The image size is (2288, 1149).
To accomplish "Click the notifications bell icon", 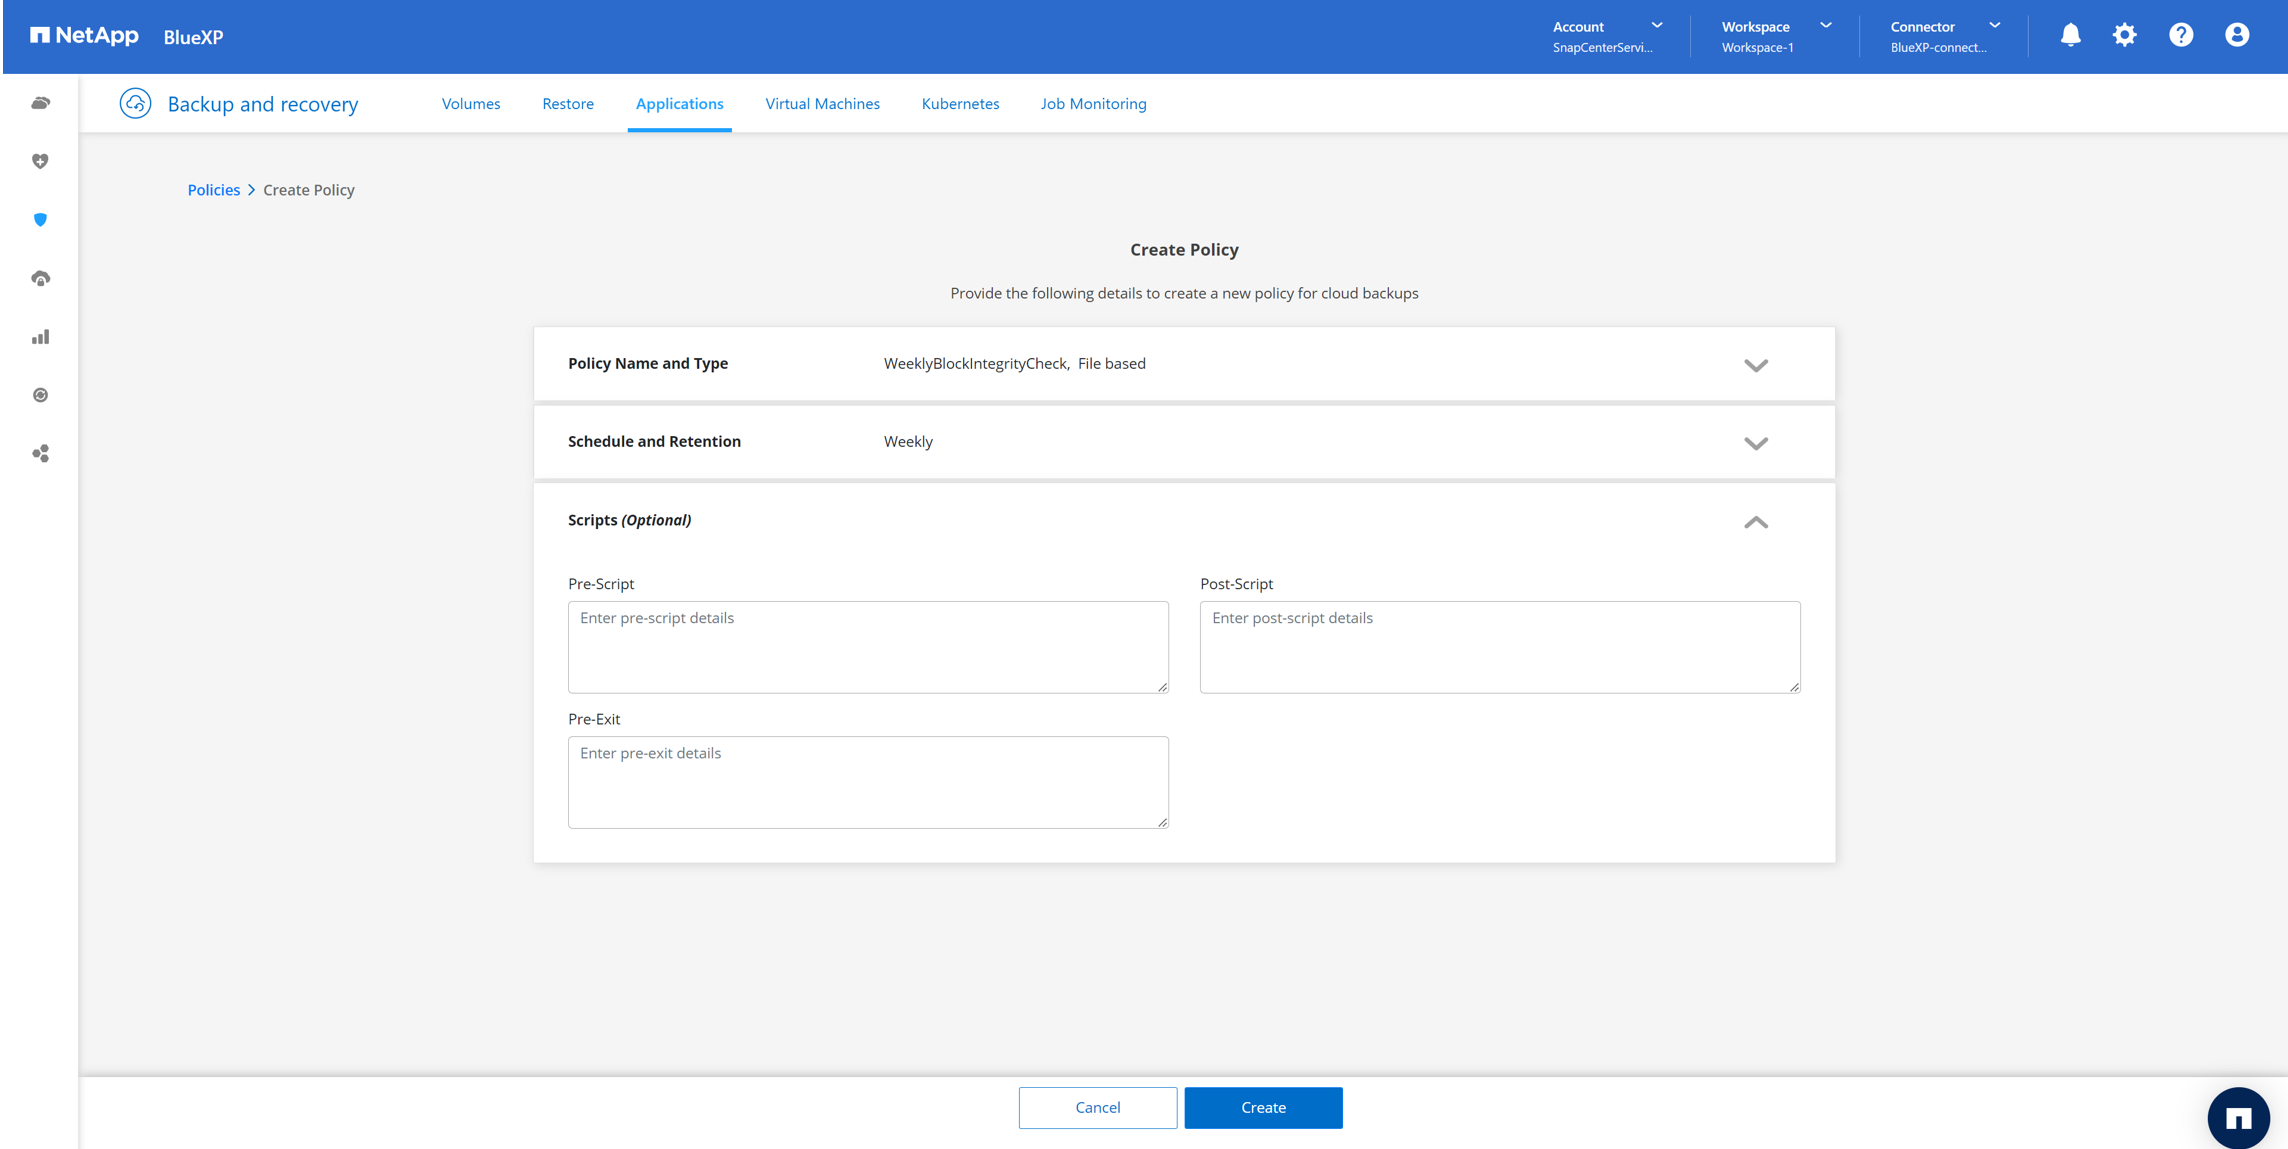I will tap(2070, 35).
